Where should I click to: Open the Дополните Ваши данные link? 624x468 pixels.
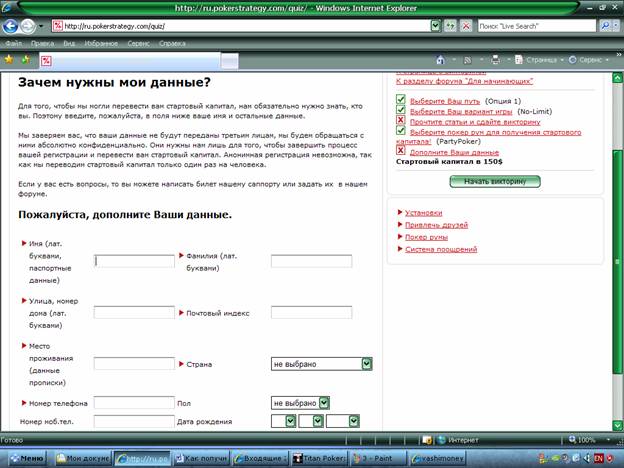tap(454, 152)
